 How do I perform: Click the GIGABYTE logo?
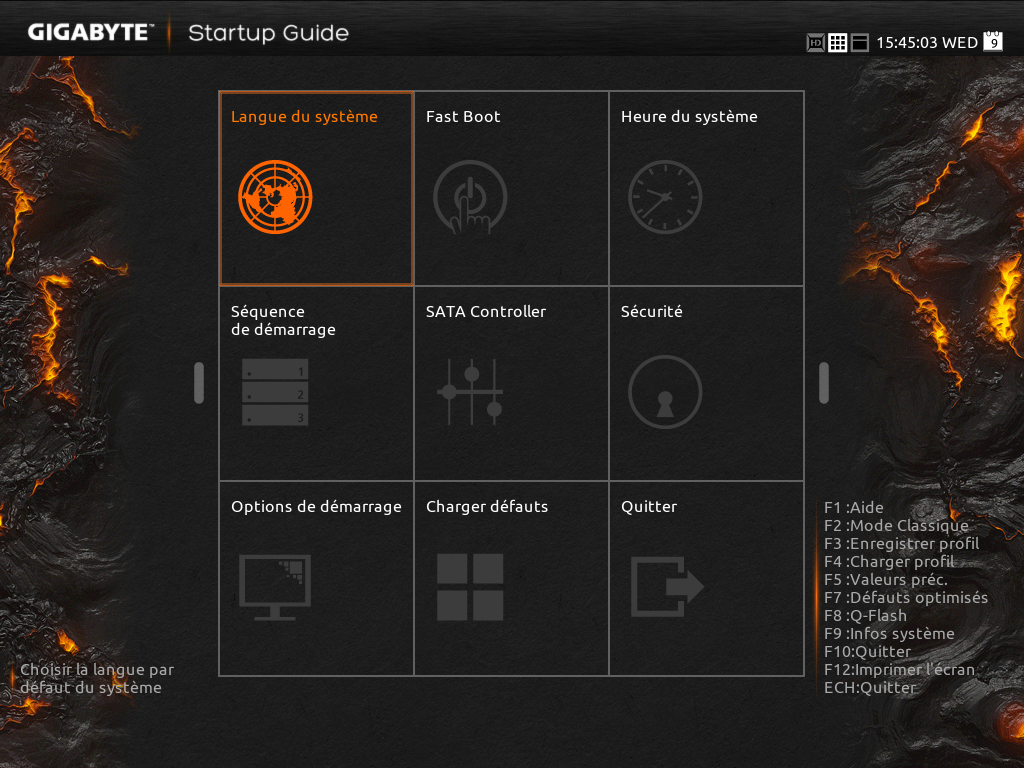pos(90,33)
